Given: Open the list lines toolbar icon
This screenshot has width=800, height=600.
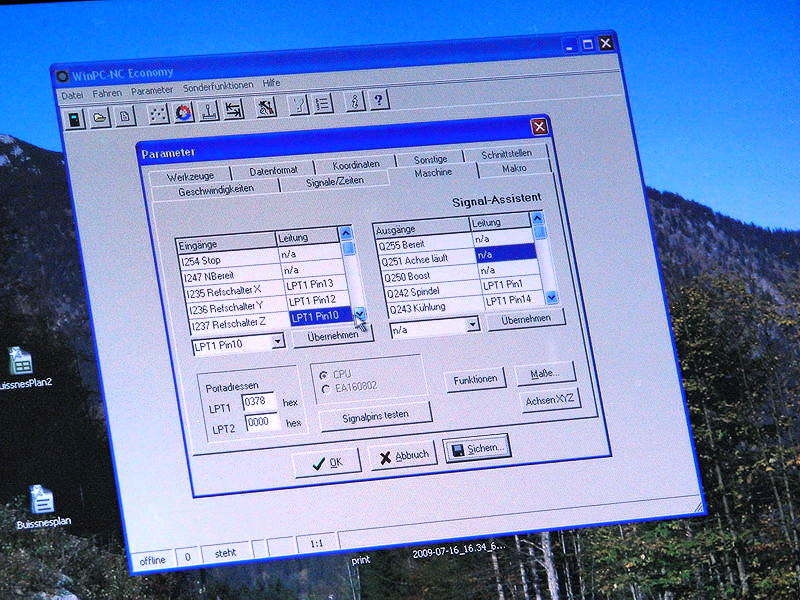Looking at the screenshot, I should [x=323, y=104].
